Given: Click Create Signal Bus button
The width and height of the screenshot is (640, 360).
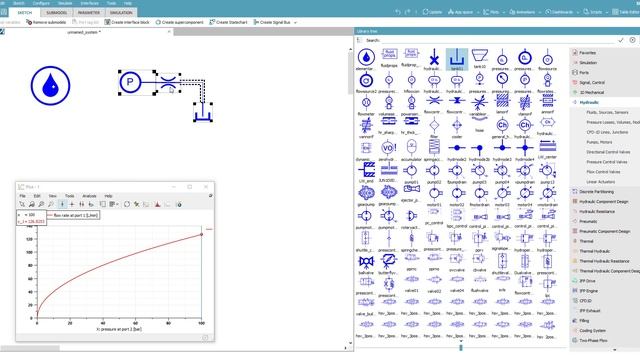Looking at the screenshot, I should pos(272,22).
